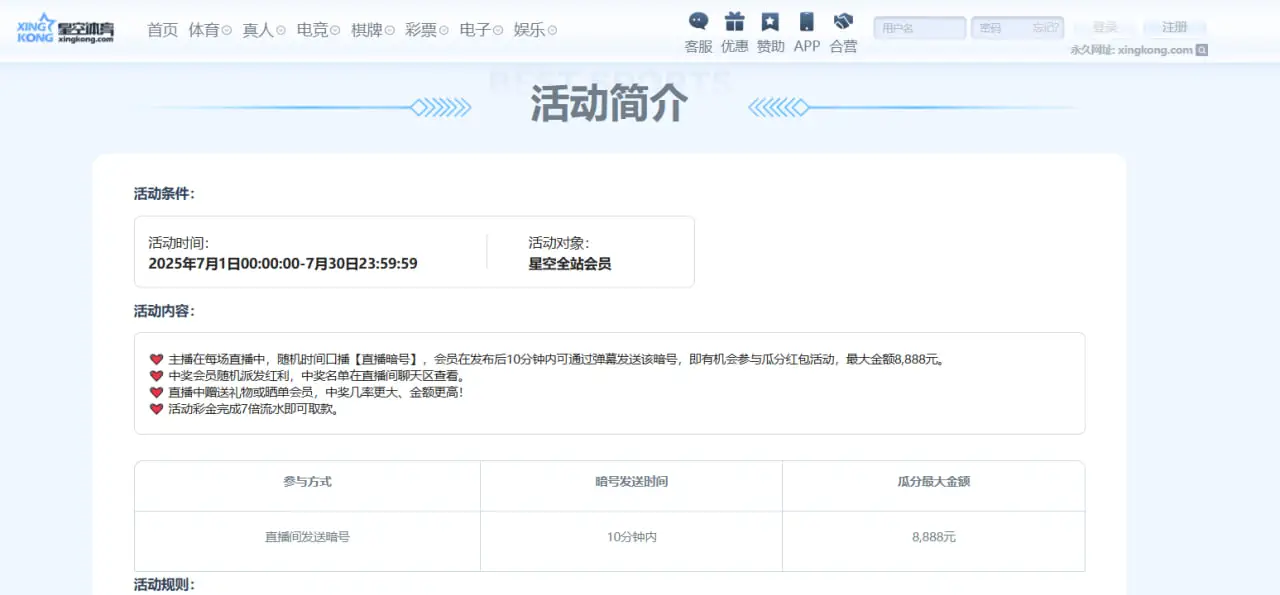This screenshot has height=595, width=1280.
Task: Open the 合营 handshake icon
Action: point(843,22)
